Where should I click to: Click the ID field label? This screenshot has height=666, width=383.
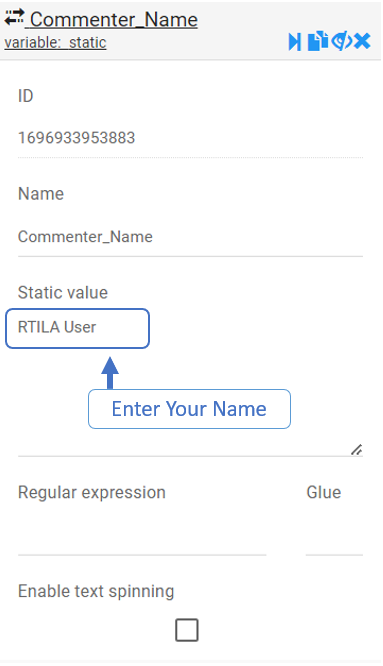[25, 96]
